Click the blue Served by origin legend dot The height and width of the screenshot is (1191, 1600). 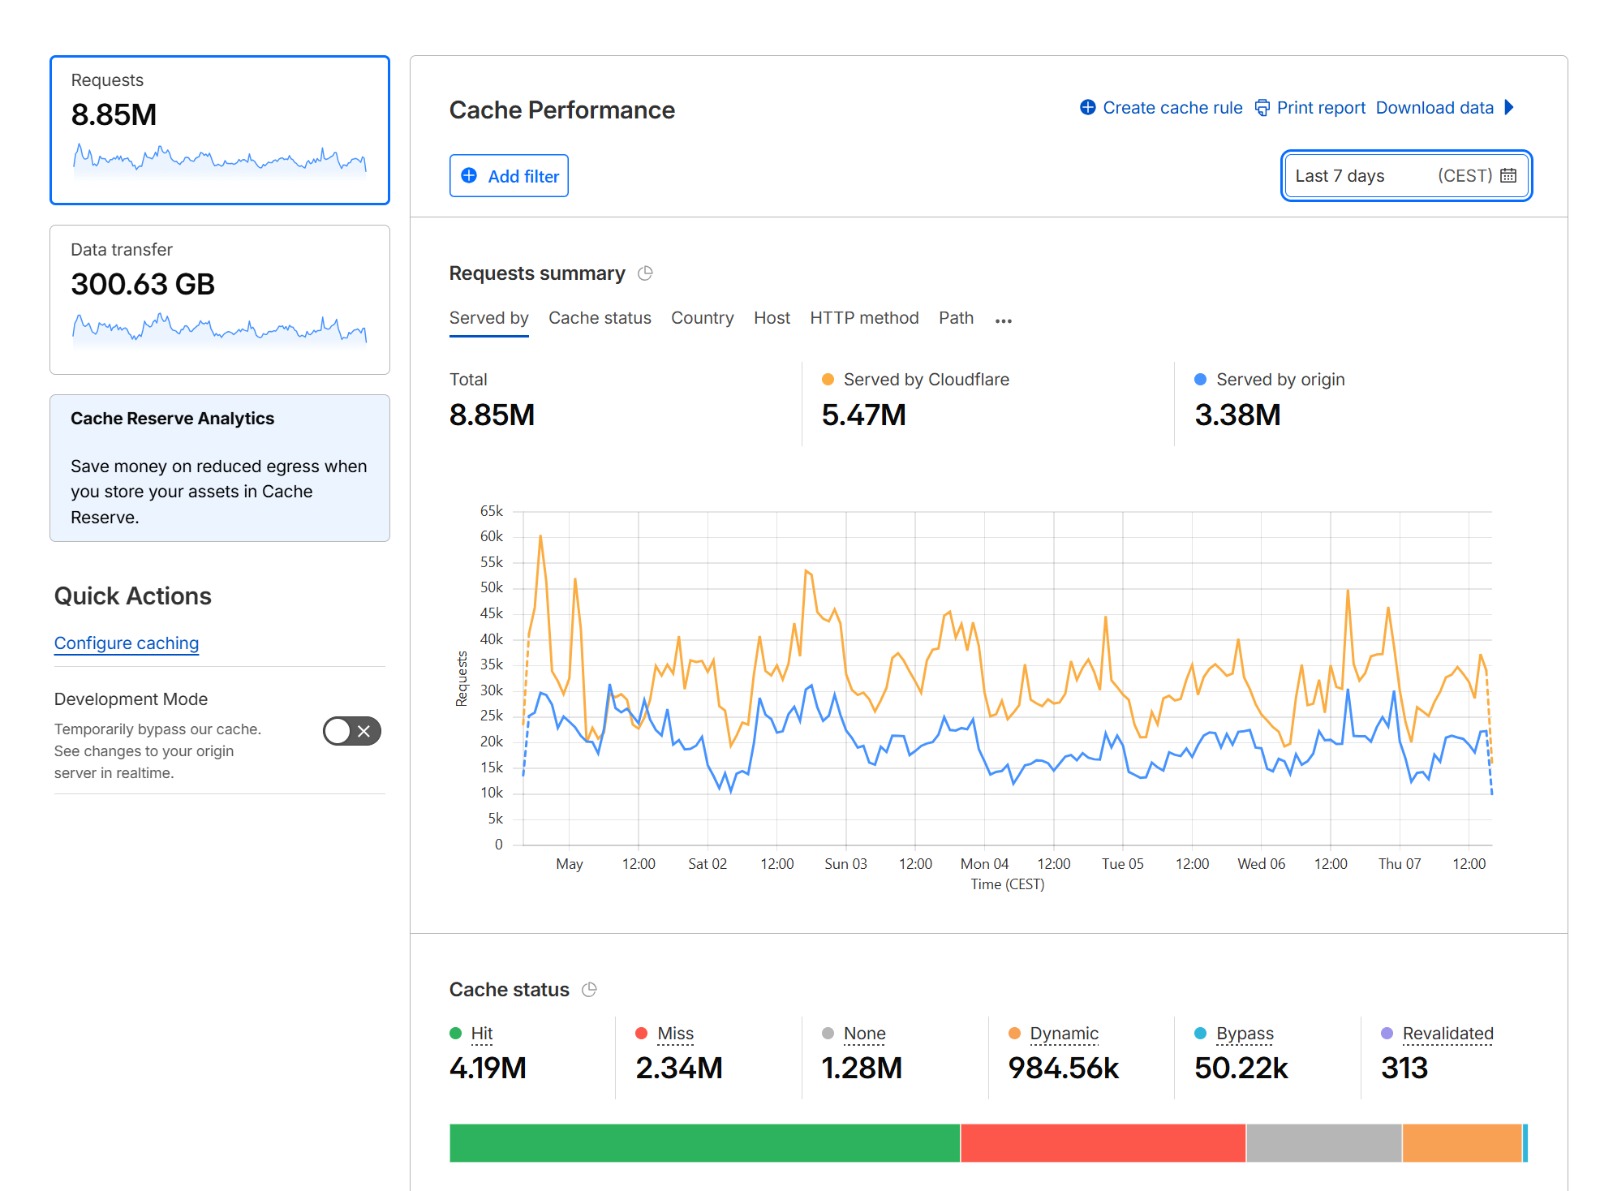(x=1201, y=380)
